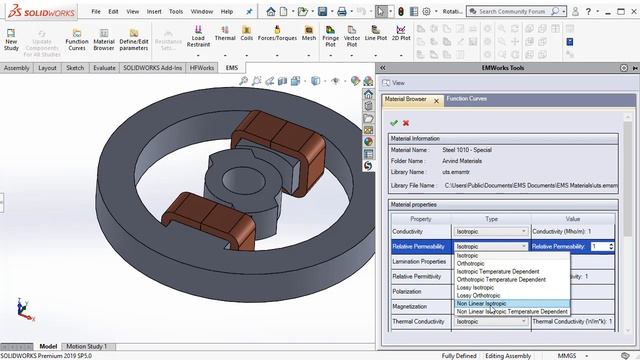The height and width of the screenshot is (360, 640).
Task: Open the Appearances color ball in the task pane
Action: pos(368,142)
